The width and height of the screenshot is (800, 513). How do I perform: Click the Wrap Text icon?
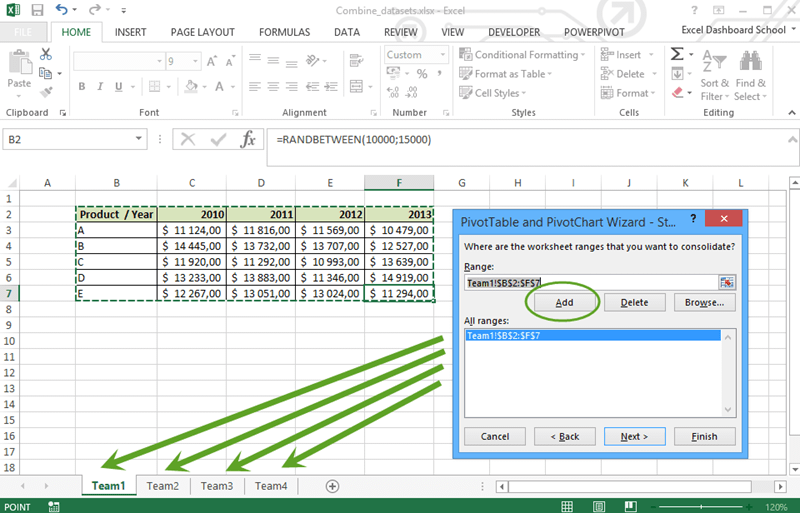356,60
